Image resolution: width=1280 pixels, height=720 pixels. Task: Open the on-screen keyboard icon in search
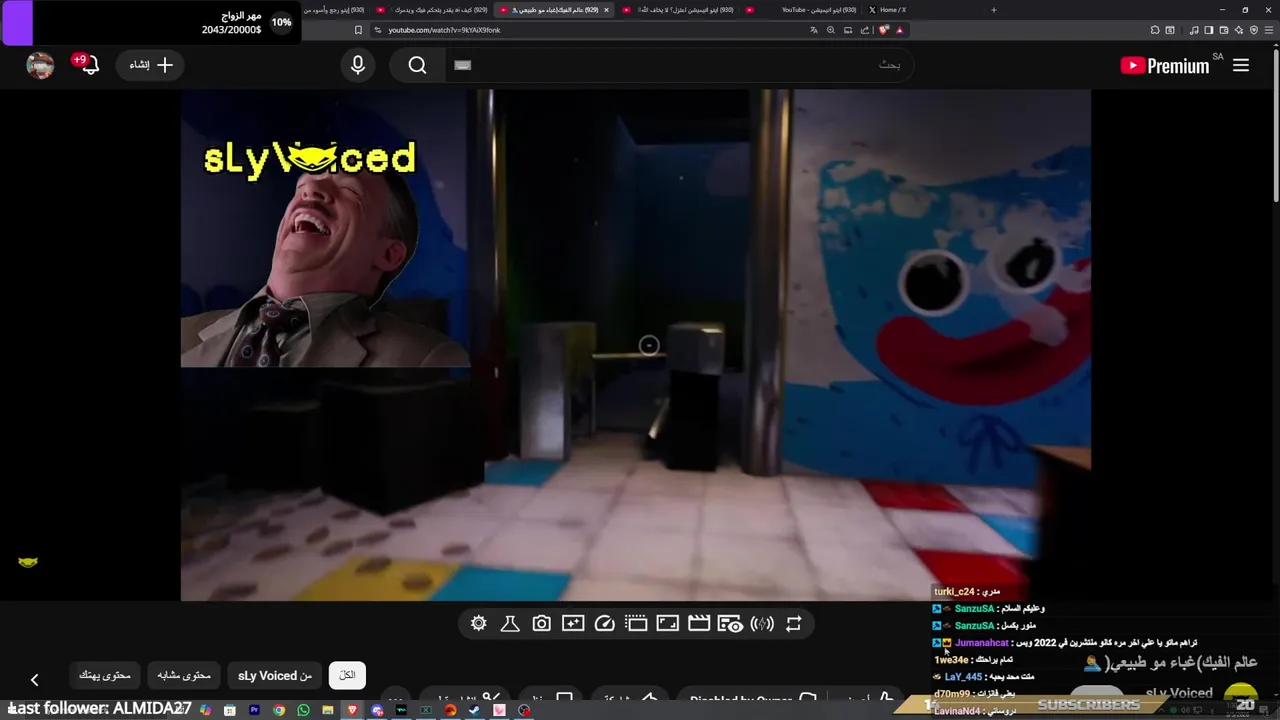coord(462,65)
